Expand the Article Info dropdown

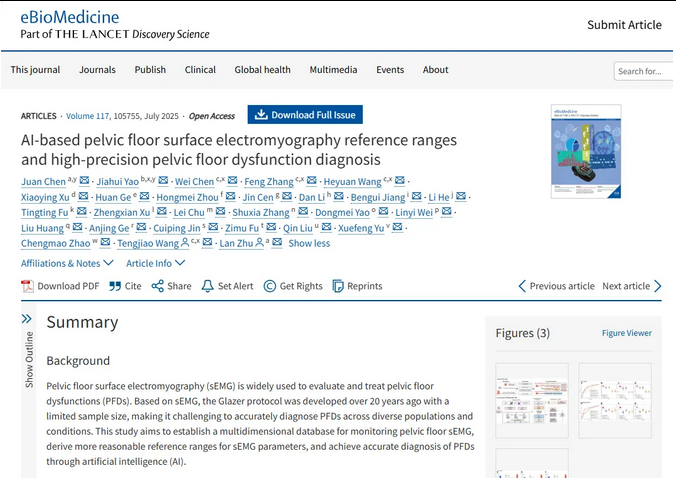[154, 263]
